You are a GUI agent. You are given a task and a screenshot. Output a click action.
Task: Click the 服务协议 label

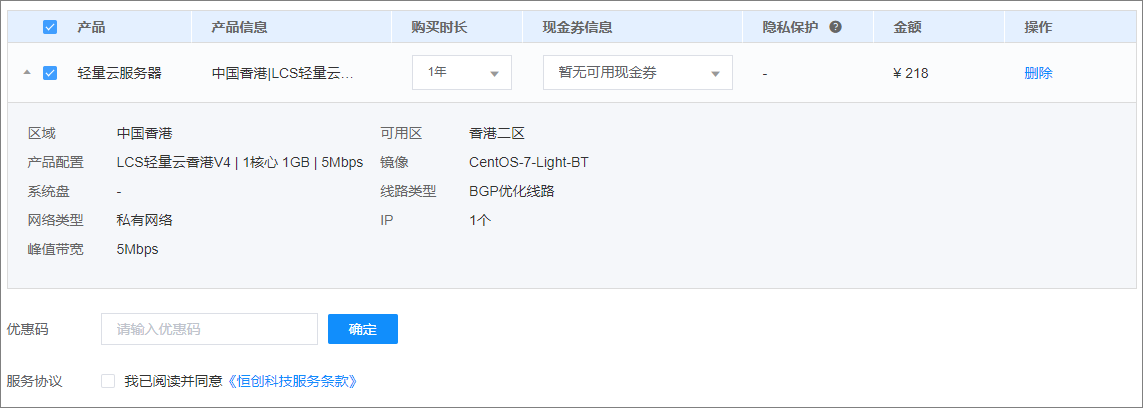coord(34,381)
